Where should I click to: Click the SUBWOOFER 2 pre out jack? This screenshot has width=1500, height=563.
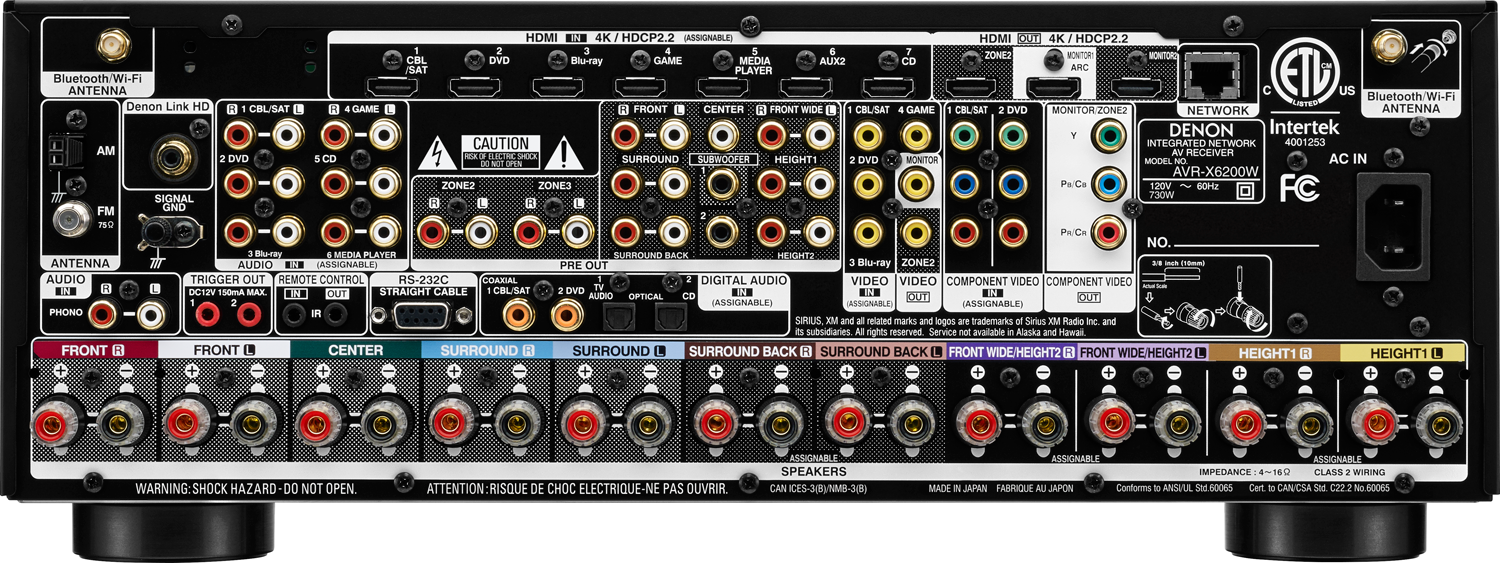coord(721,233)
